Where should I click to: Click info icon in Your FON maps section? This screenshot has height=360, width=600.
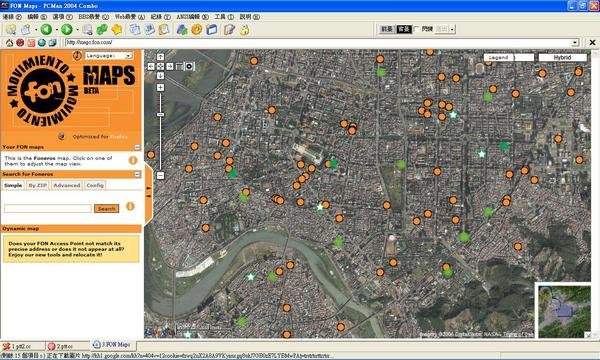(x=133, y=160)
